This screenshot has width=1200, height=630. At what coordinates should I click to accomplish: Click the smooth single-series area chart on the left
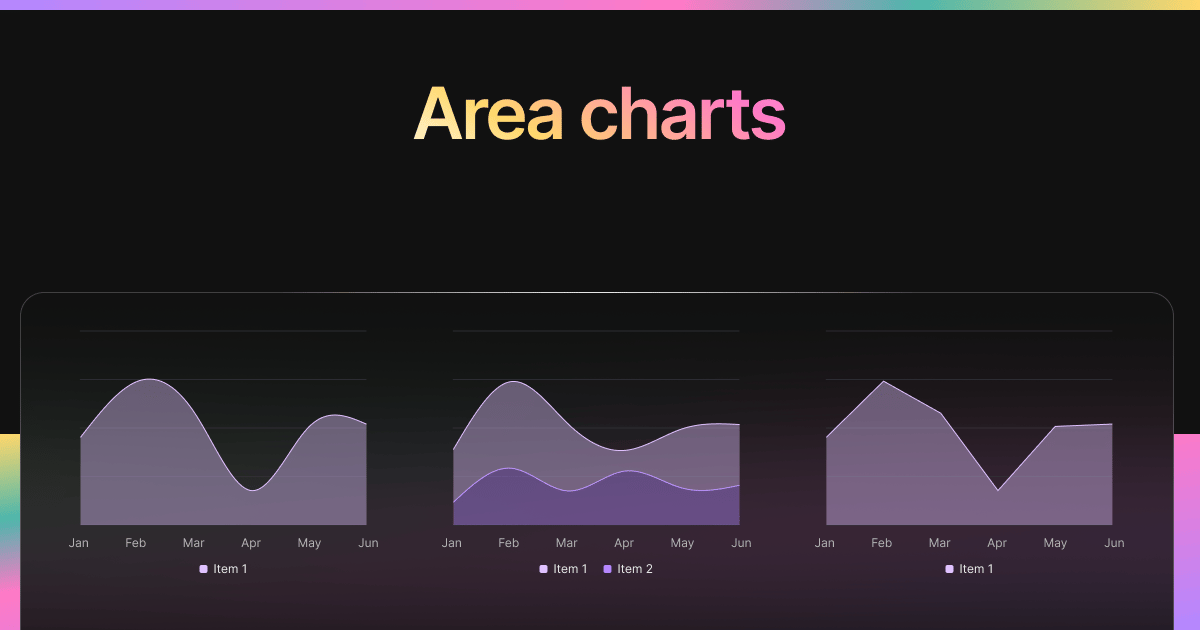(x=223, y=451)
